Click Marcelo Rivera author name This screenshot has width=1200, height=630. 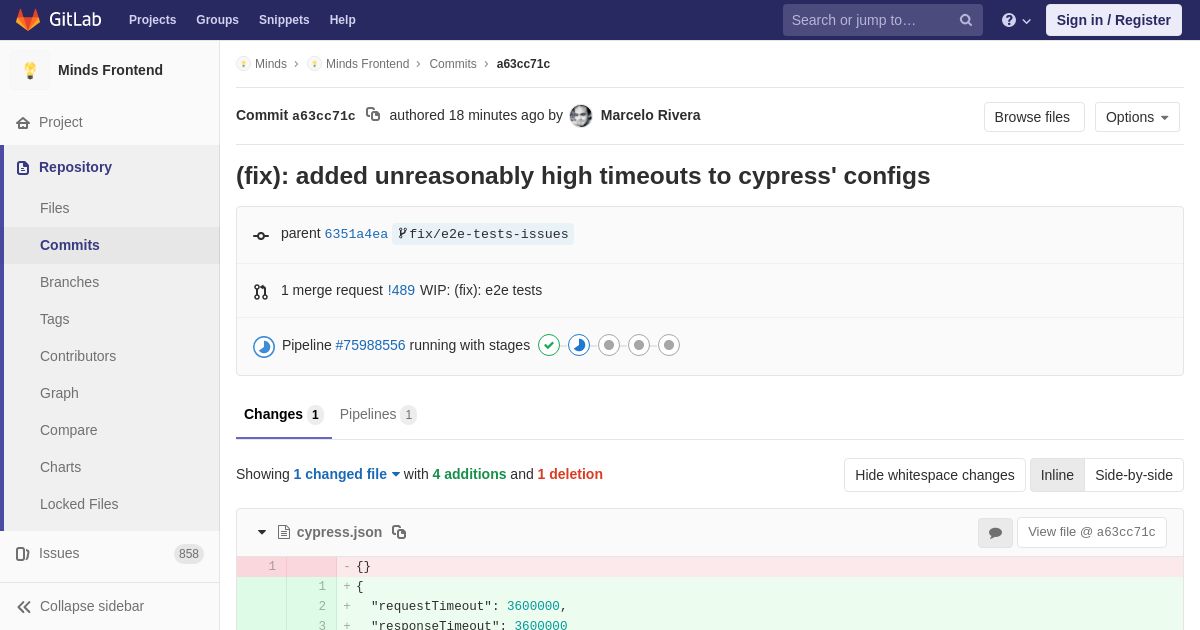tap(651, 115)
